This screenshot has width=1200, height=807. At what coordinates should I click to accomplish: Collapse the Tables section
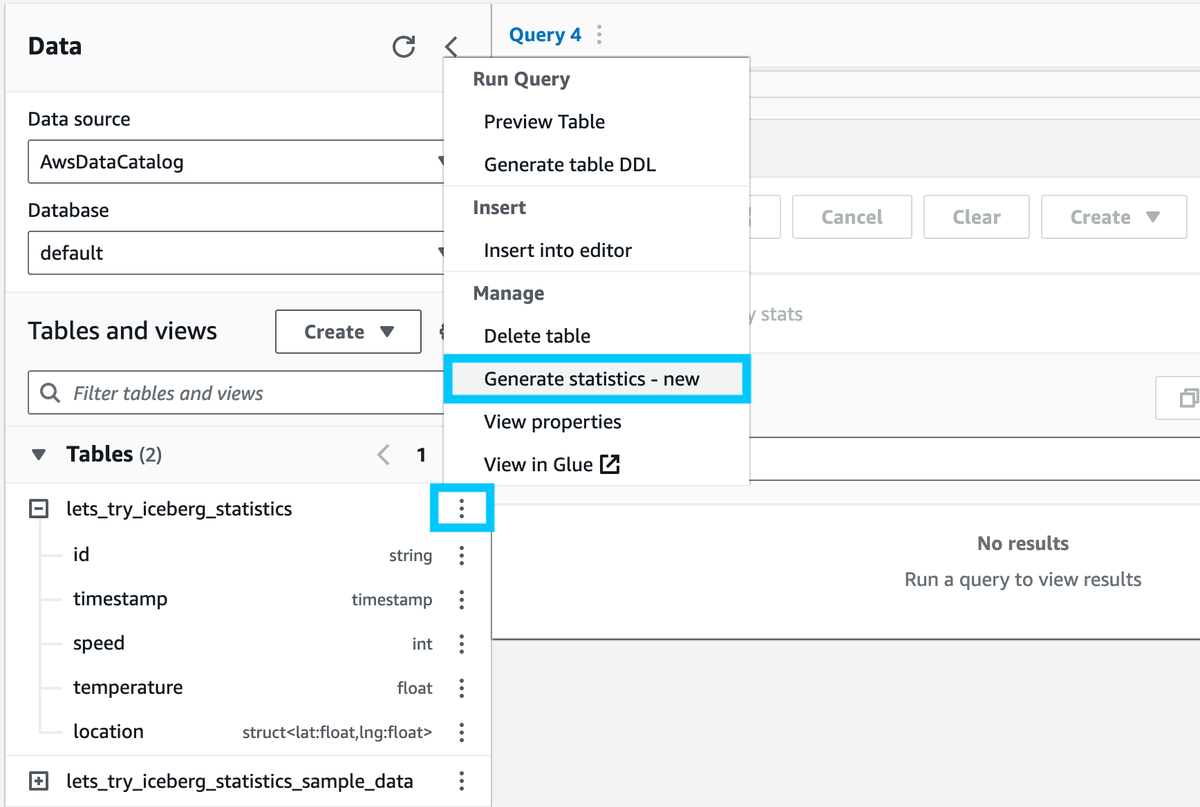(38, 454)
